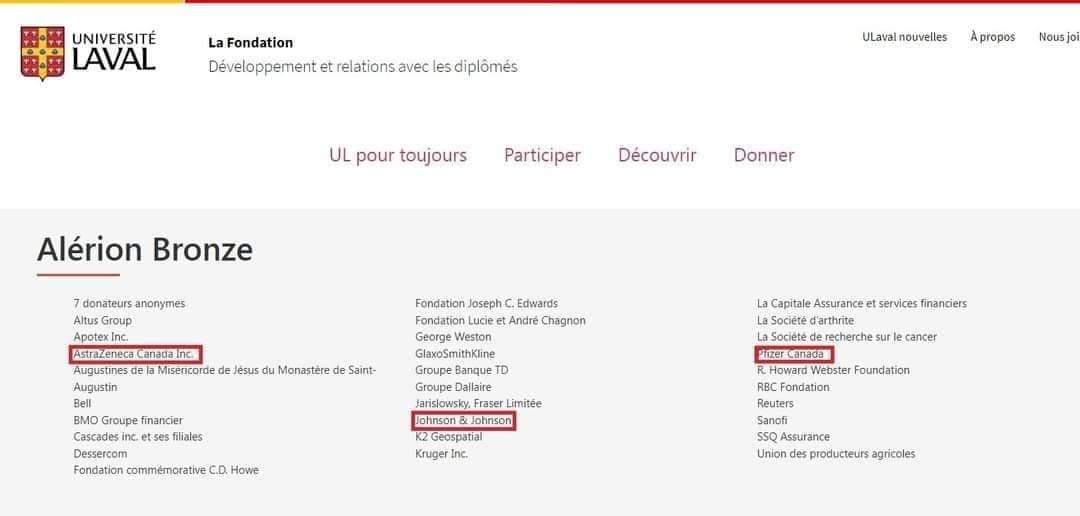This screenshot has width=1080, height=516.
Task: Click the Sanofi donor name
Action: click(x=772, y=420)
